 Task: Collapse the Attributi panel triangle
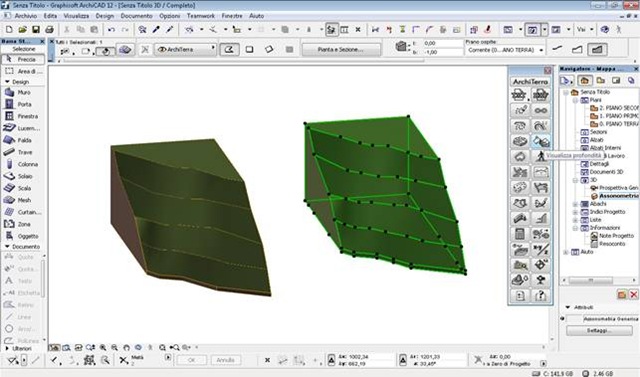coord(567,307)
